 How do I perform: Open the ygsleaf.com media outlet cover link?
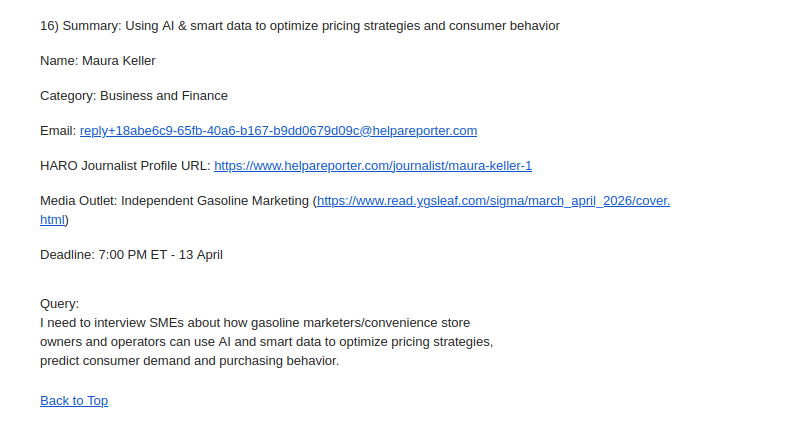coord(493,201)
